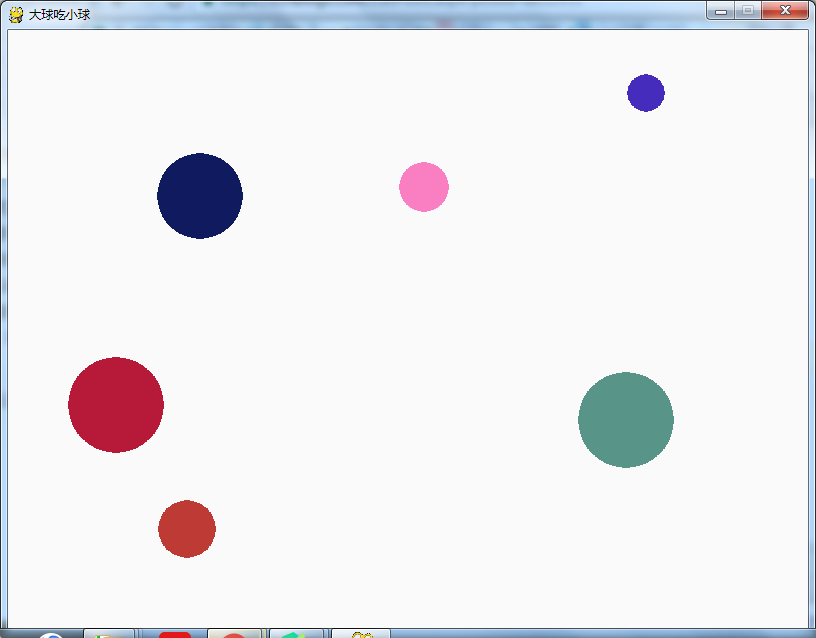Click the teal green ball
Screen dimensions: 816x638
(x=626, y=420)
